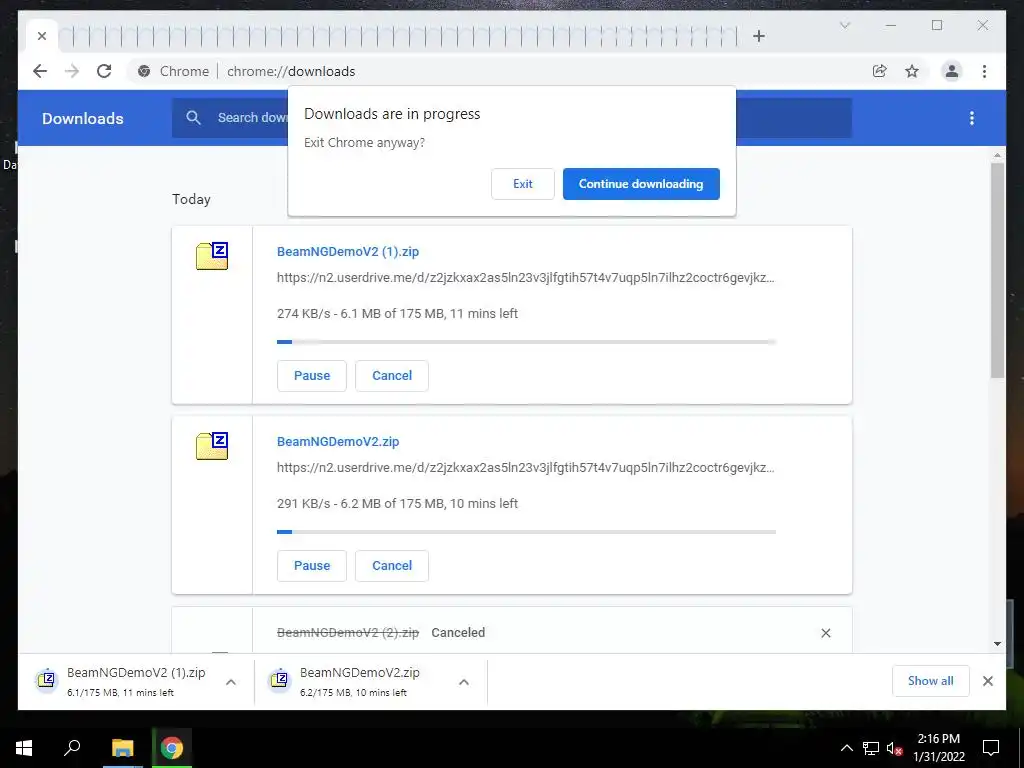The image size is (1024, 768).
Task: Cancel the BeamNGDemoV2.zip download
Action: (x=392, y=566)
